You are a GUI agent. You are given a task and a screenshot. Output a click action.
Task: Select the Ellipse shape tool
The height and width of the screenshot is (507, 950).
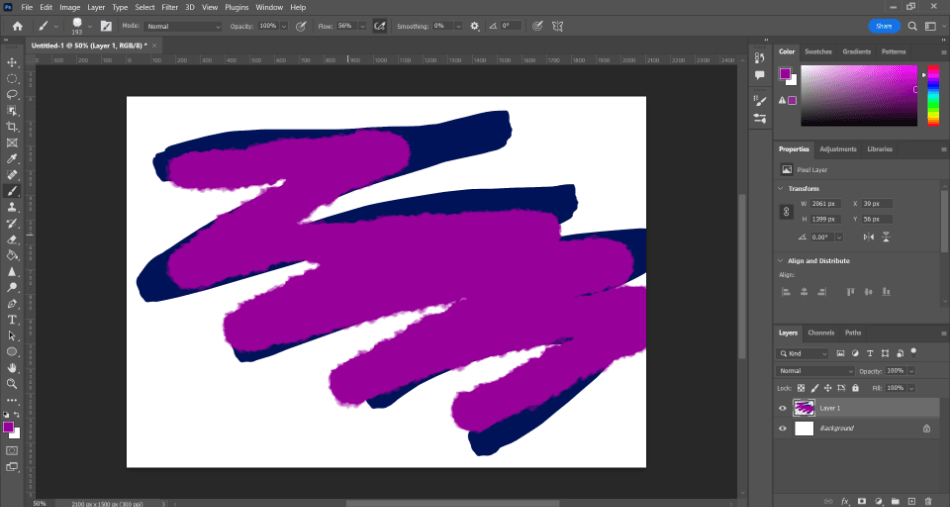click(x=12, y=351)
